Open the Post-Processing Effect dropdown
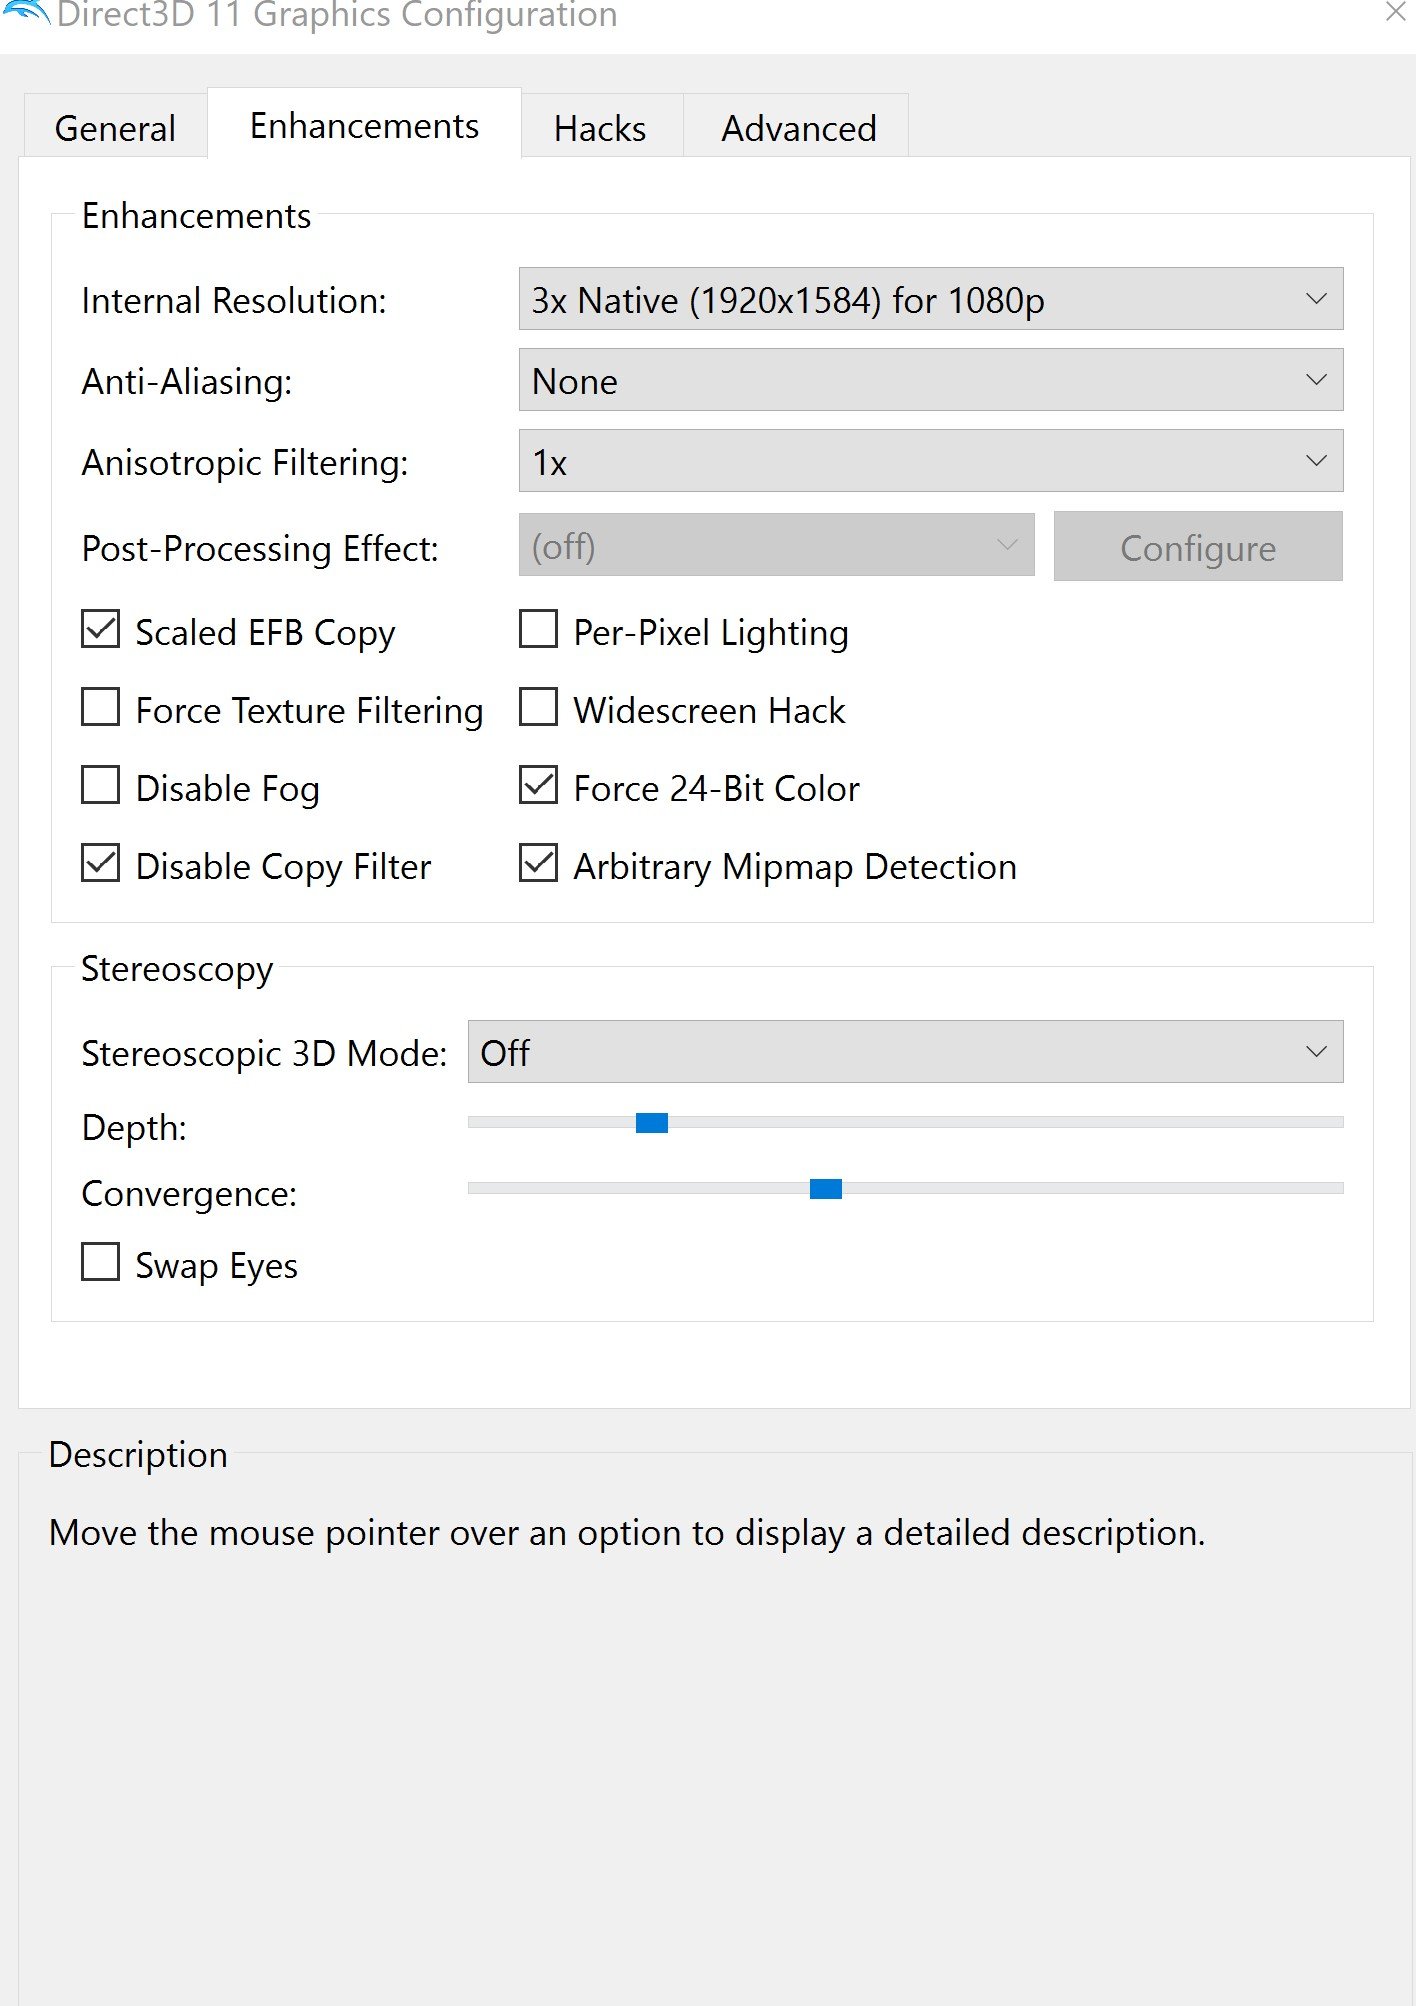 (x=776, y=545)
